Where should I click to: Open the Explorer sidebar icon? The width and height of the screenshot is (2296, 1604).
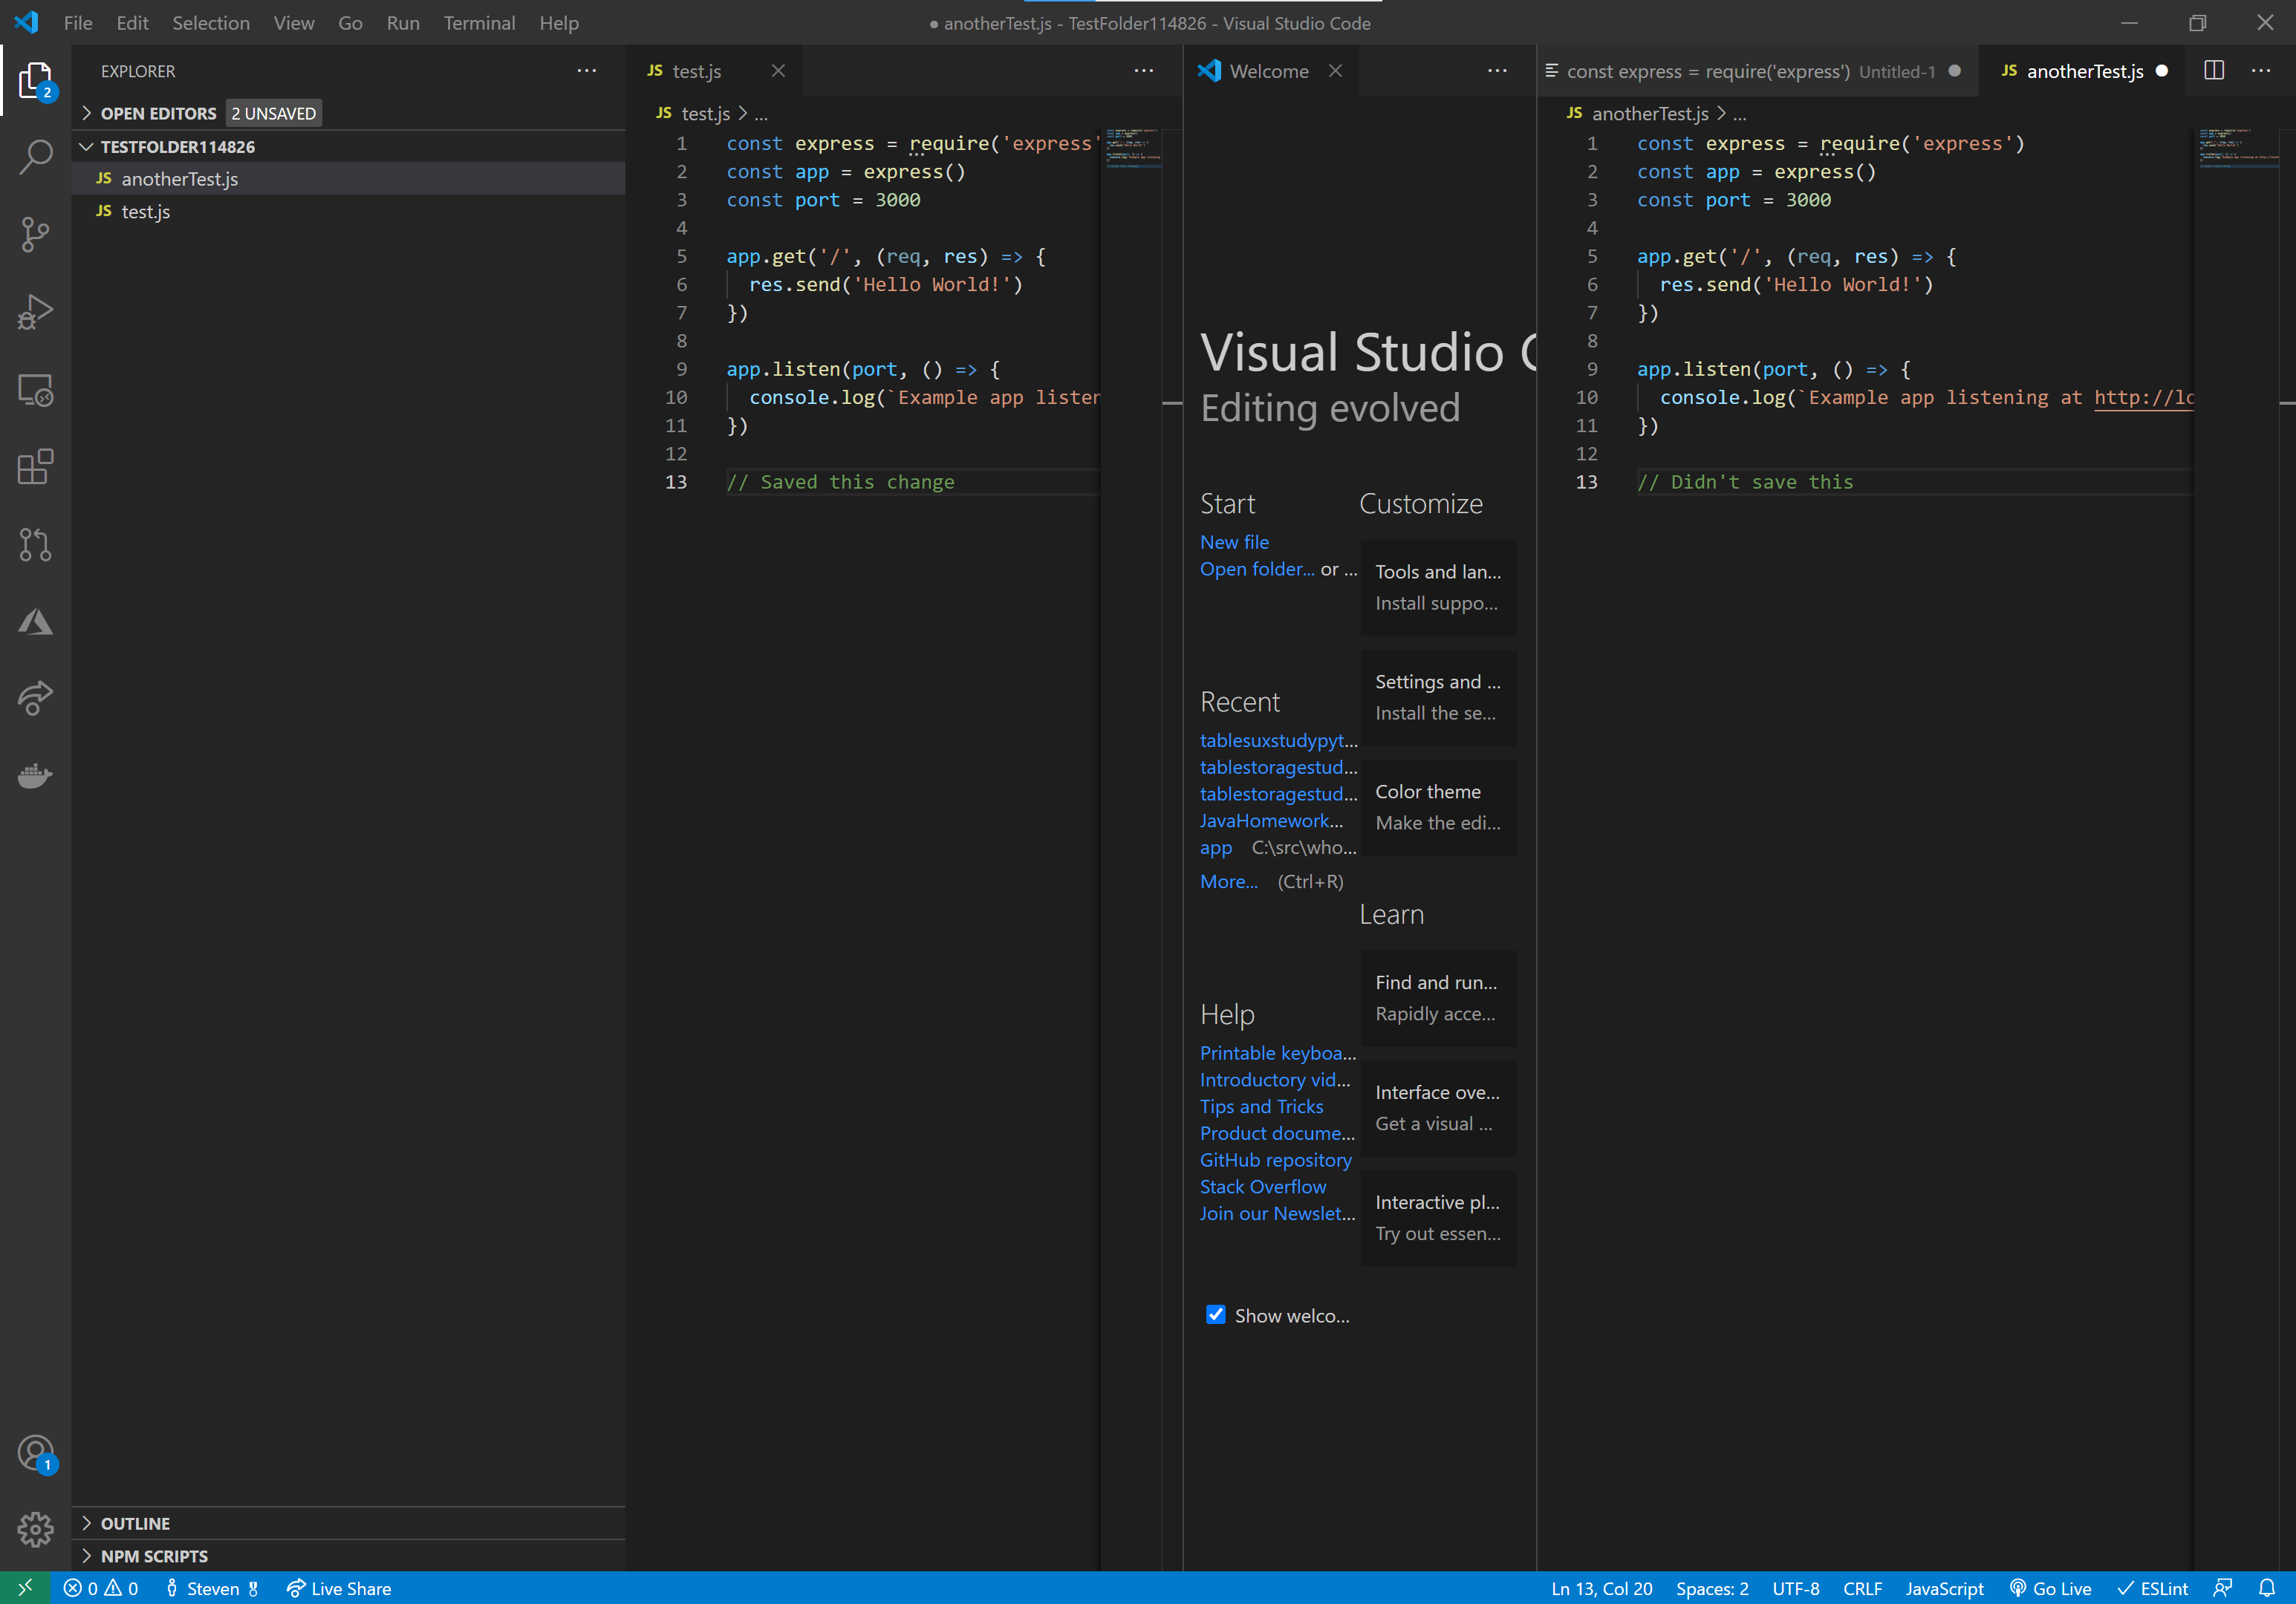tap(35, 79)
